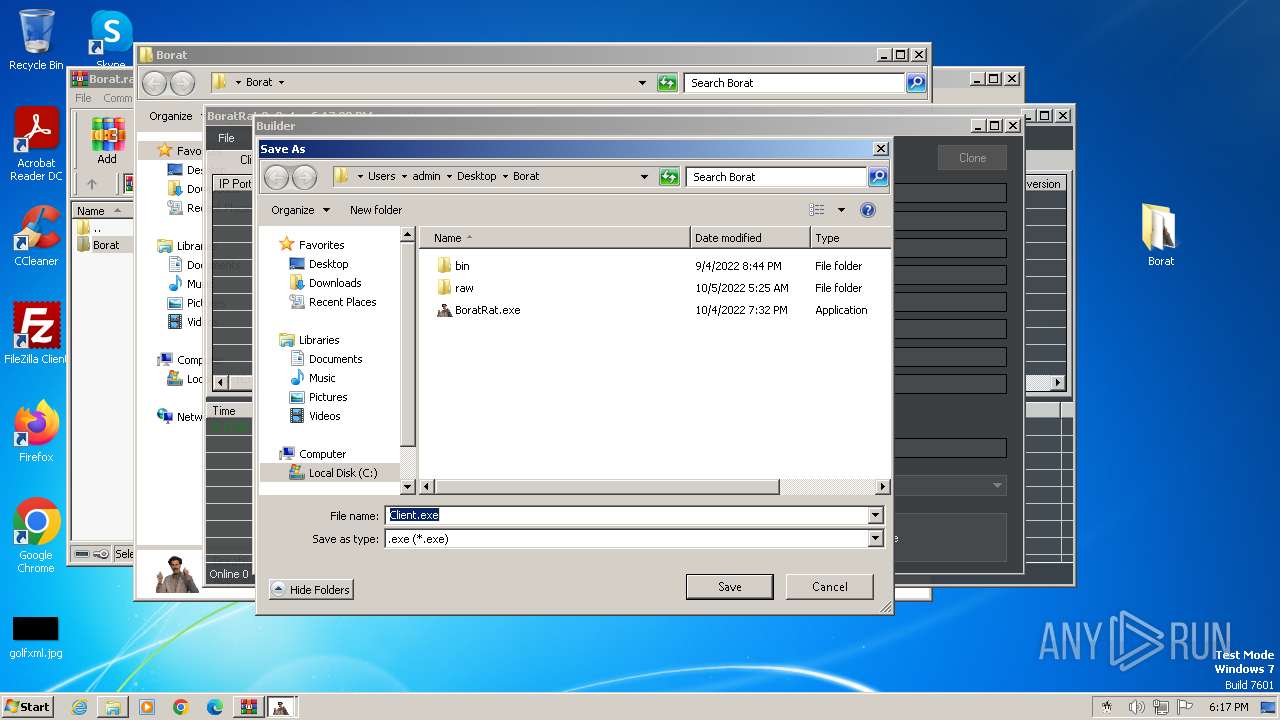The image size is (1280, 720).
Task: Expand the Desktop breadcrumb arrow
Action: [x=504, y=177]
